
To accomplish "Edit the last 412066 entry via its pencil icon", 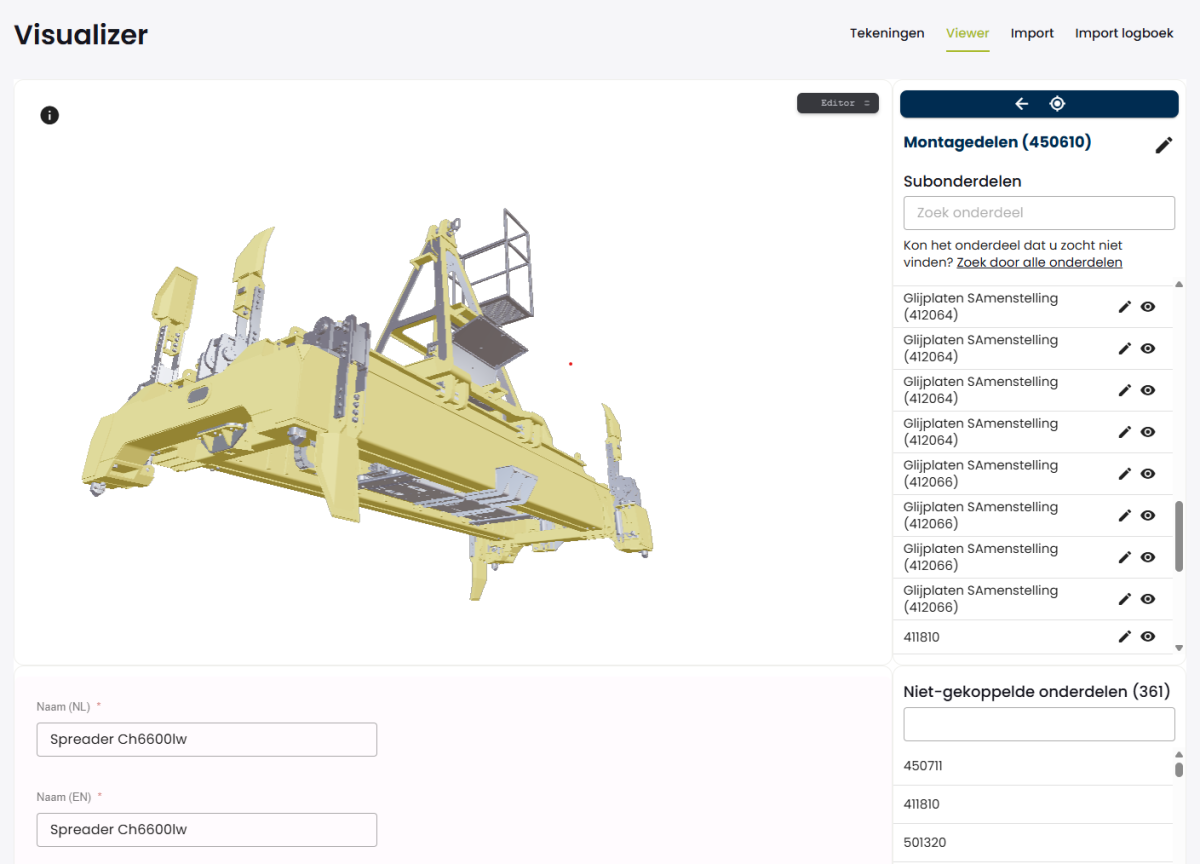I will point(1124,598).
